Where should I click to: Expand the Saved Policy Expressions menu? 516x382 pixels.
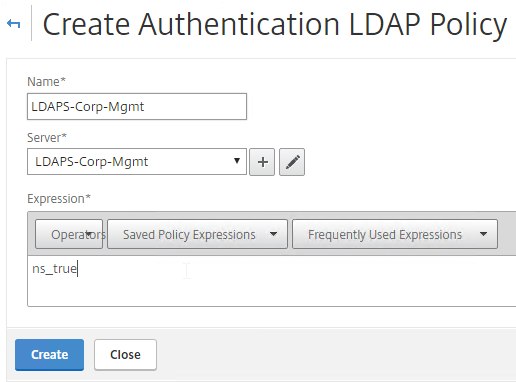point(197,234)
